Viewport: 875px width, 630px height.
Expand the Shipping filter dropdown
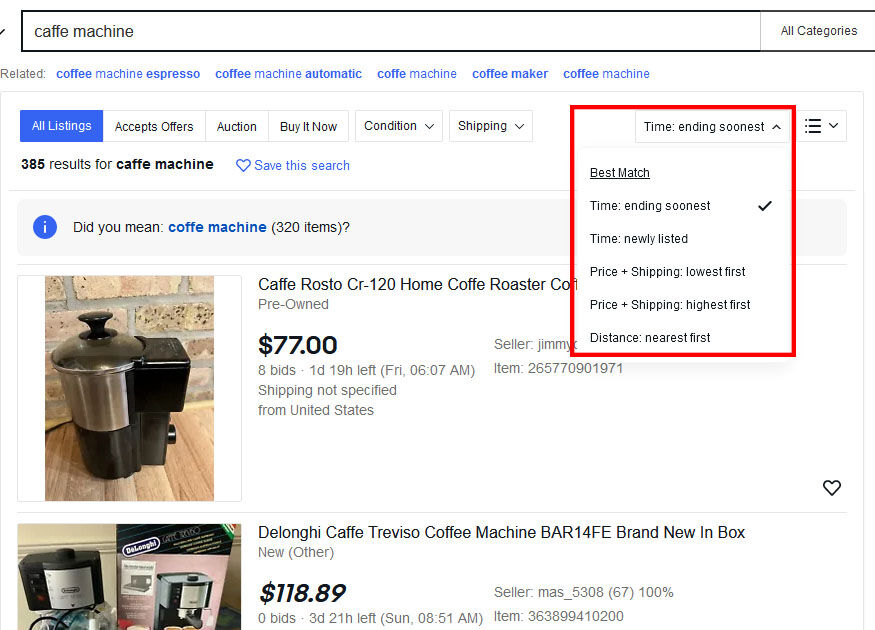(x=491, y=126)
